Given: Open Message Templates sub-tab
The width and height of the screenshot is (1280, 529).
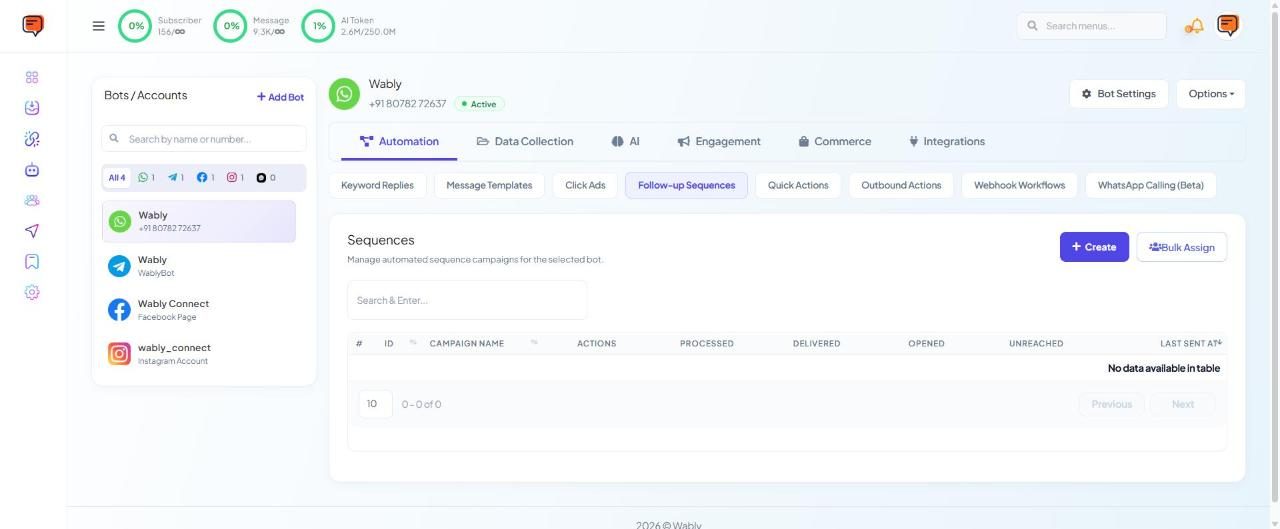Looking at the screenshot, I should coord(489,185).
